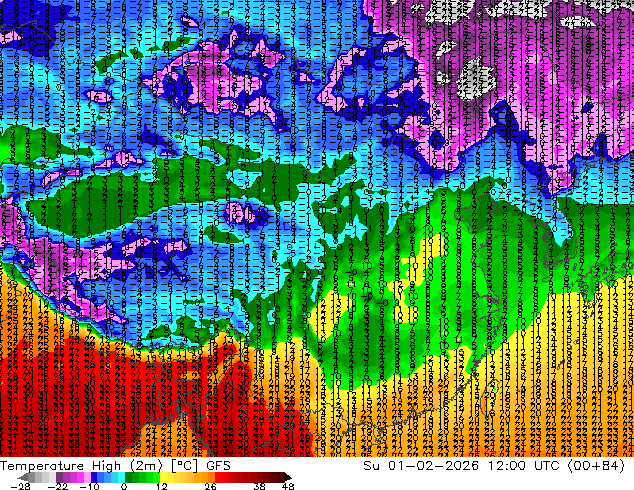
Task: Click the gray segment of the legend color bar
Action: point(38,477)
